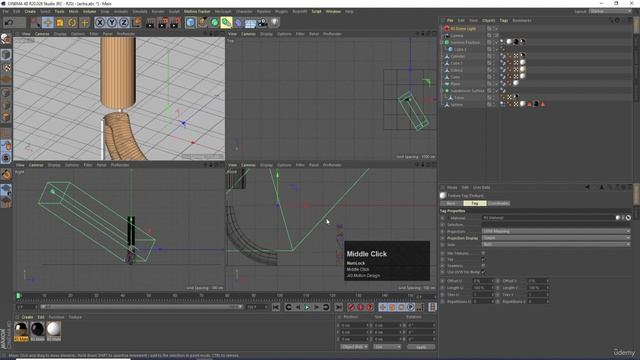Open the Create menu in menu bar
Screen dimensions: 640x360
[30, 11]
